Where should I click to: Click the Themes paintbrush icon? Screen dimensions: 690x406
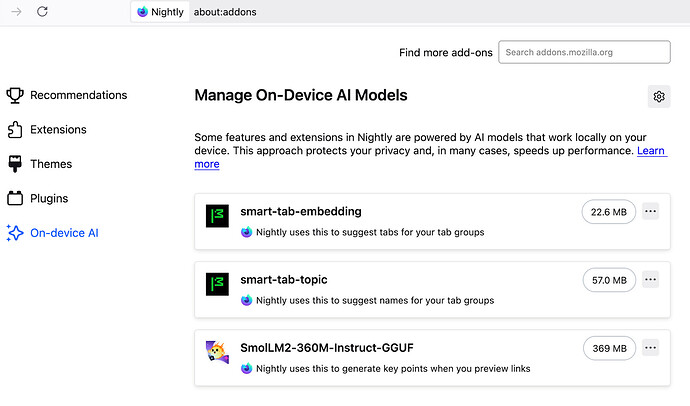click(15, 164)
